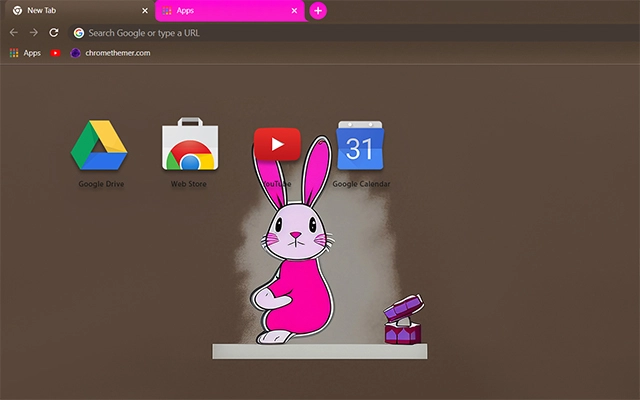Close the Apps tab
The width and height of the screenshot is (640, 400).
point(294,11)
